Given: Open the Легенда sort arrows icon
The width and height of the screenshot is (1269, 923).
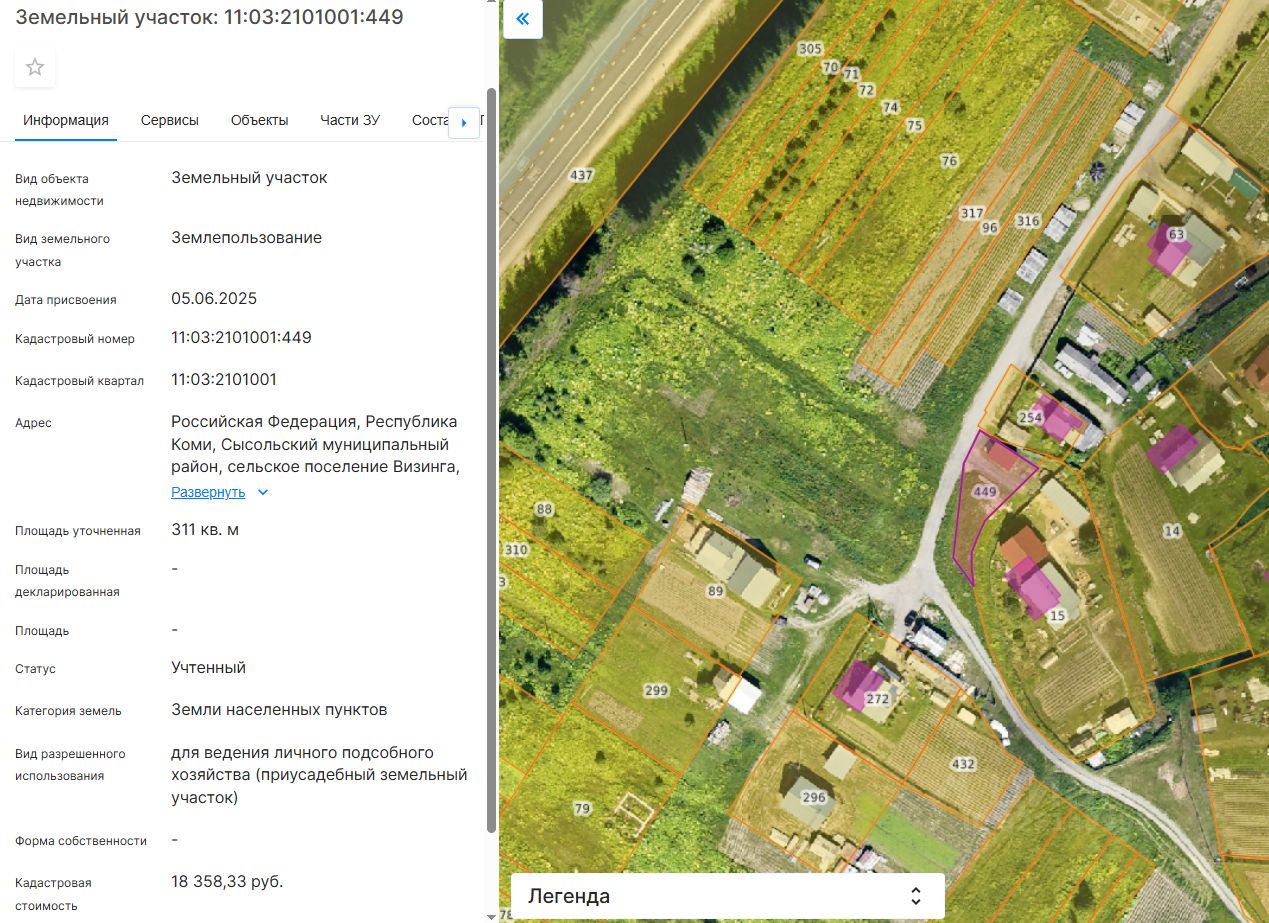Looking at the screenshot, I should 915,896.
